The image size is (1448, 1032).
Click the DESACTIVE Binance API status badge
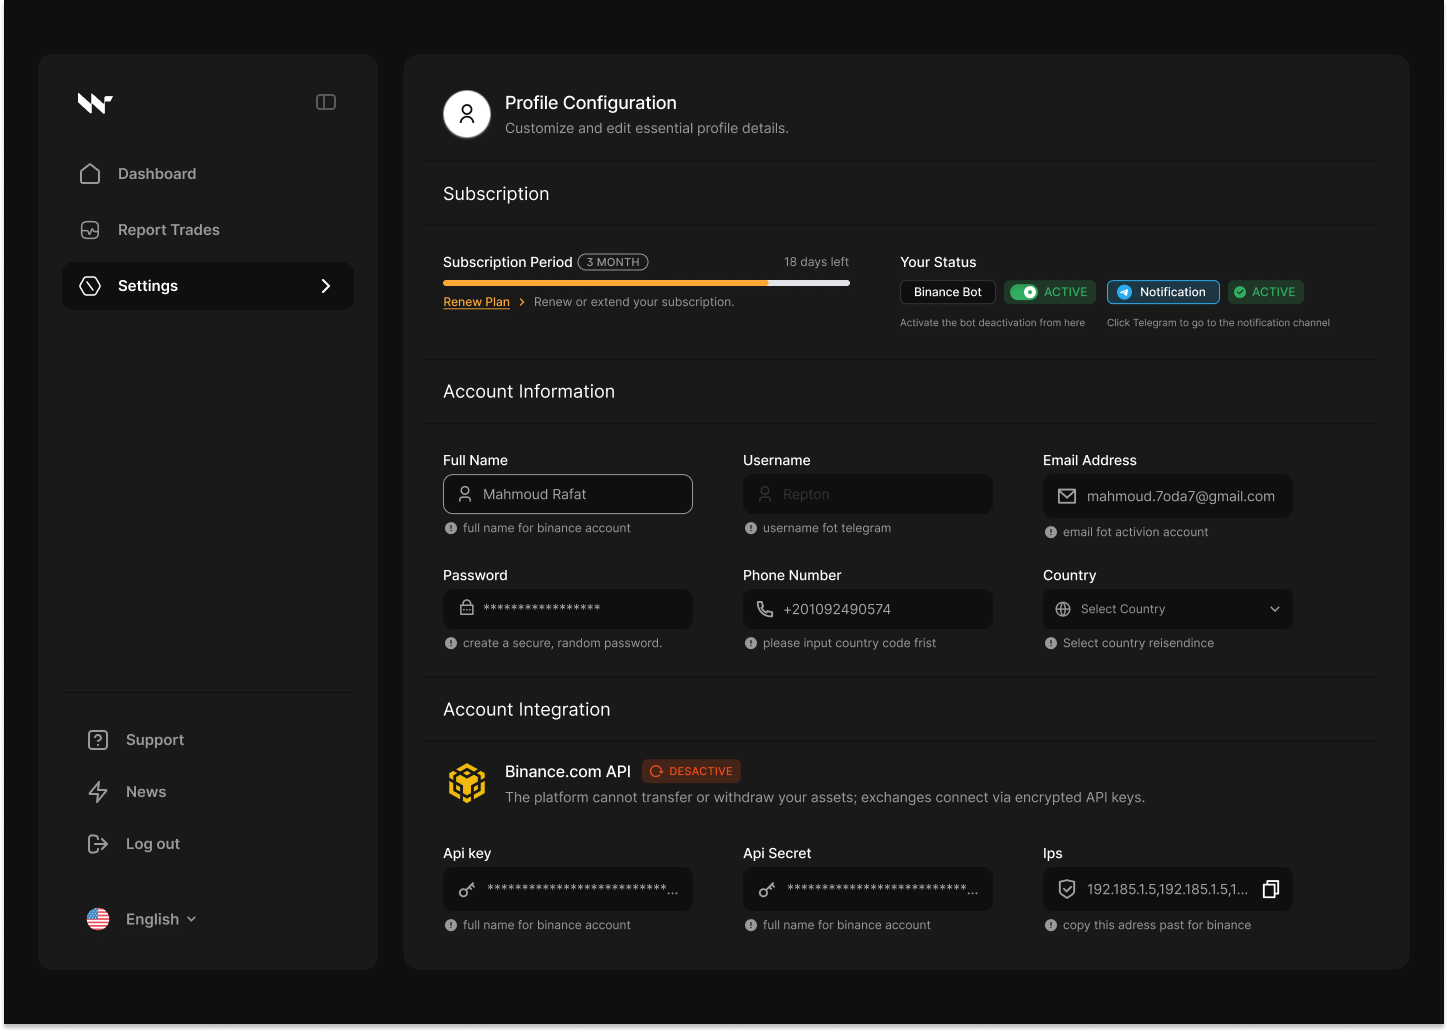[x=691, y=771]
